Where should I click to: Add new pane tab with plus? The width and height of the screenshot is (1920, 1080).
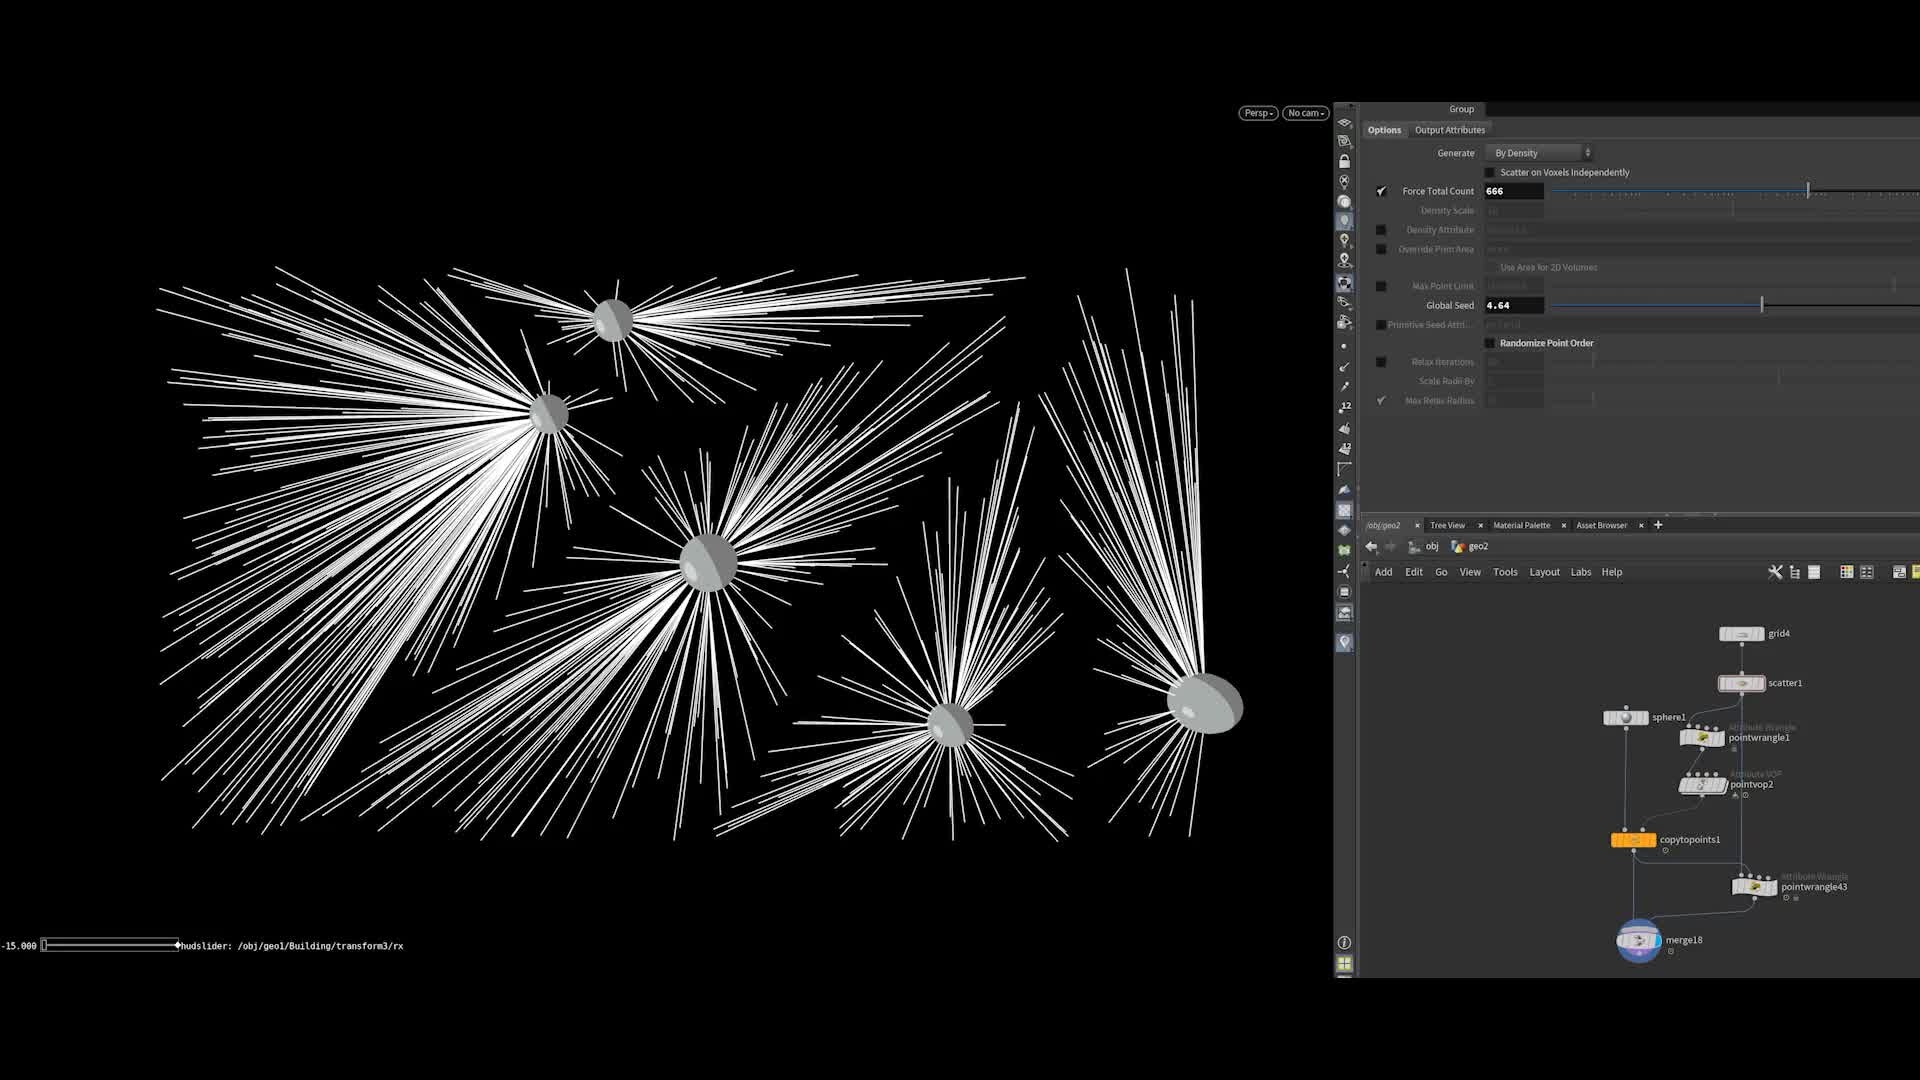click(1658, 525)
